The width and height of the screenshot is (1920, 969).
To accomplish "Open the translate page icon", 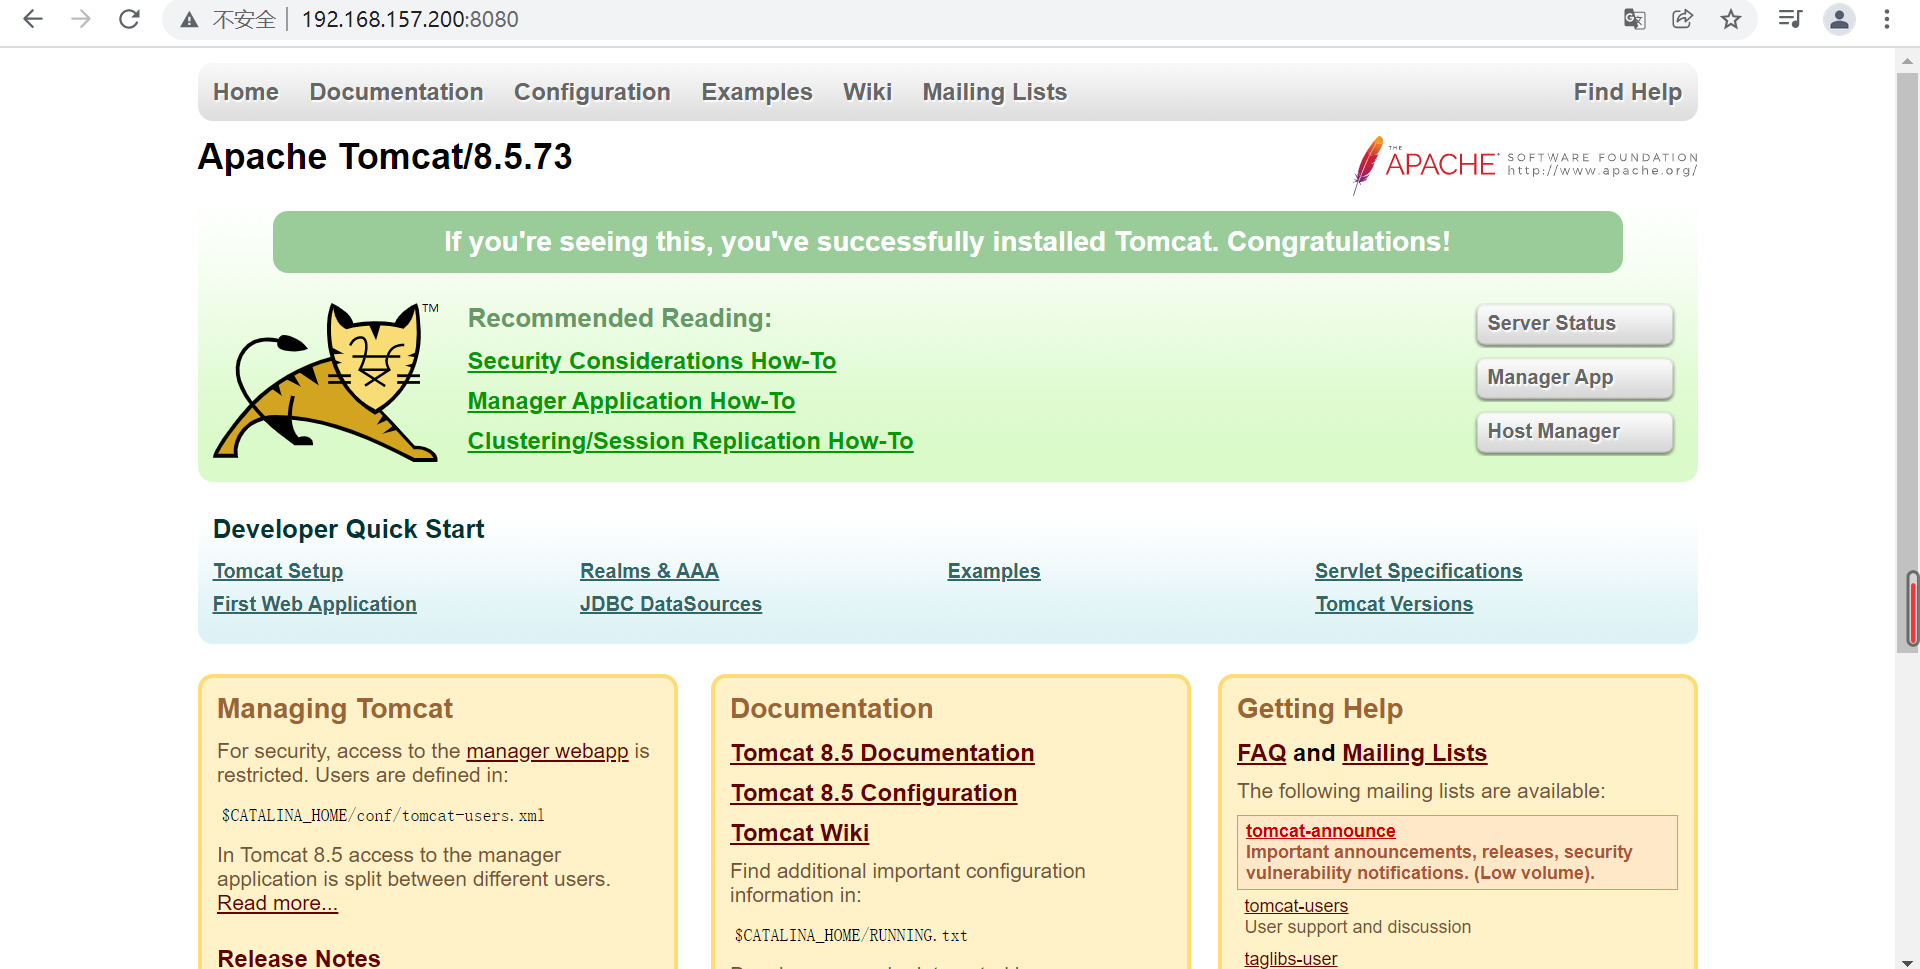I will [1635, 19].
